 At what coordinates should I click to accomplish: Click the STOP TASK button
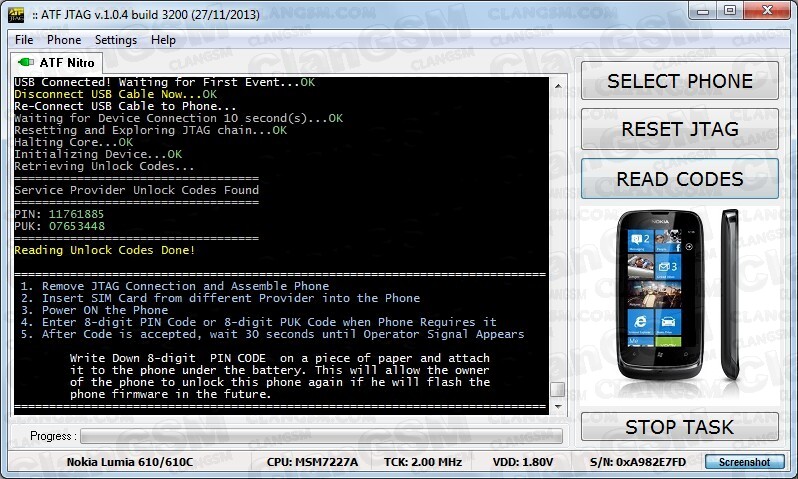(x=679, y=427)
